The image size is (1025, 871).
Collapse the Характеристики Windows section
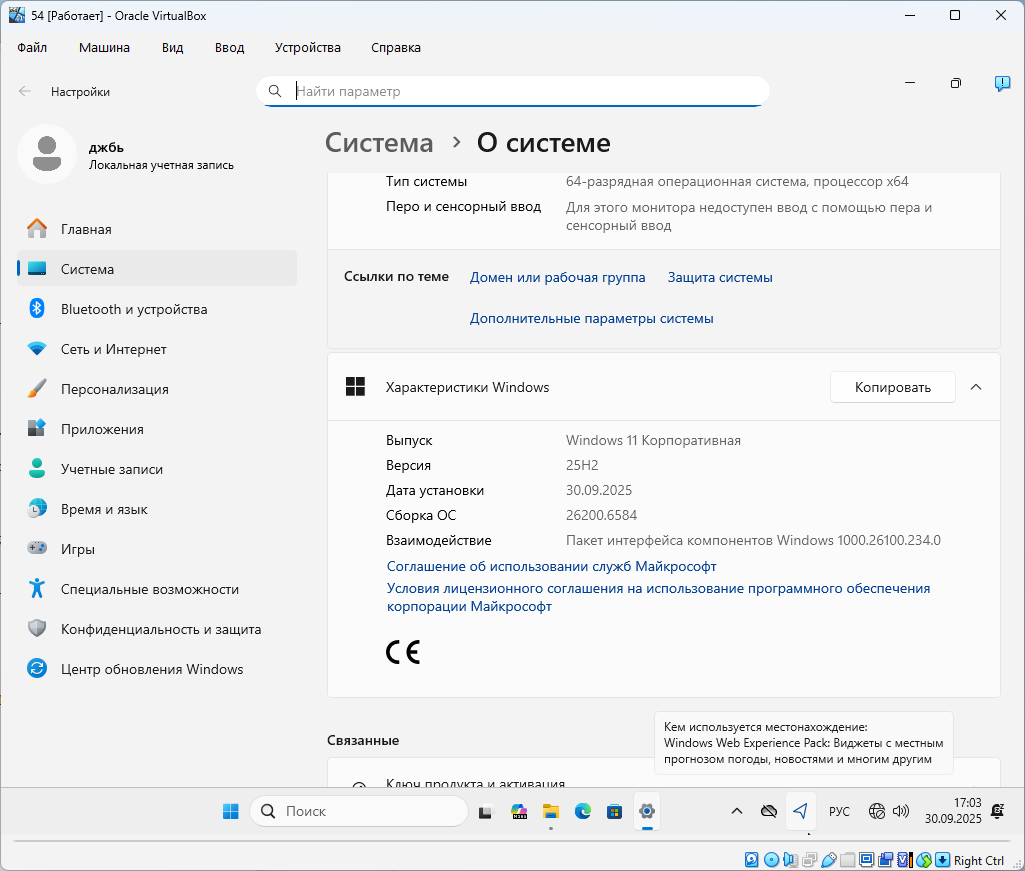977,387
